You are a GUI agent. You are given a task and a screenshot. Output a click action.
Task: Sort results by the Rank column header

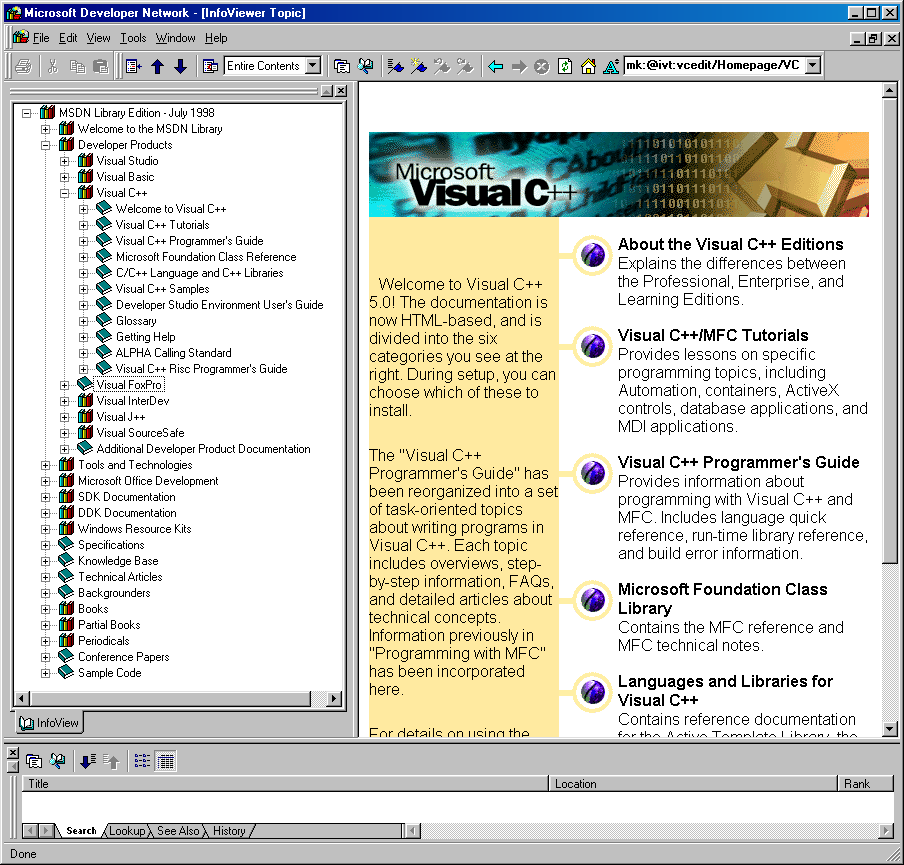coord(866,784)
